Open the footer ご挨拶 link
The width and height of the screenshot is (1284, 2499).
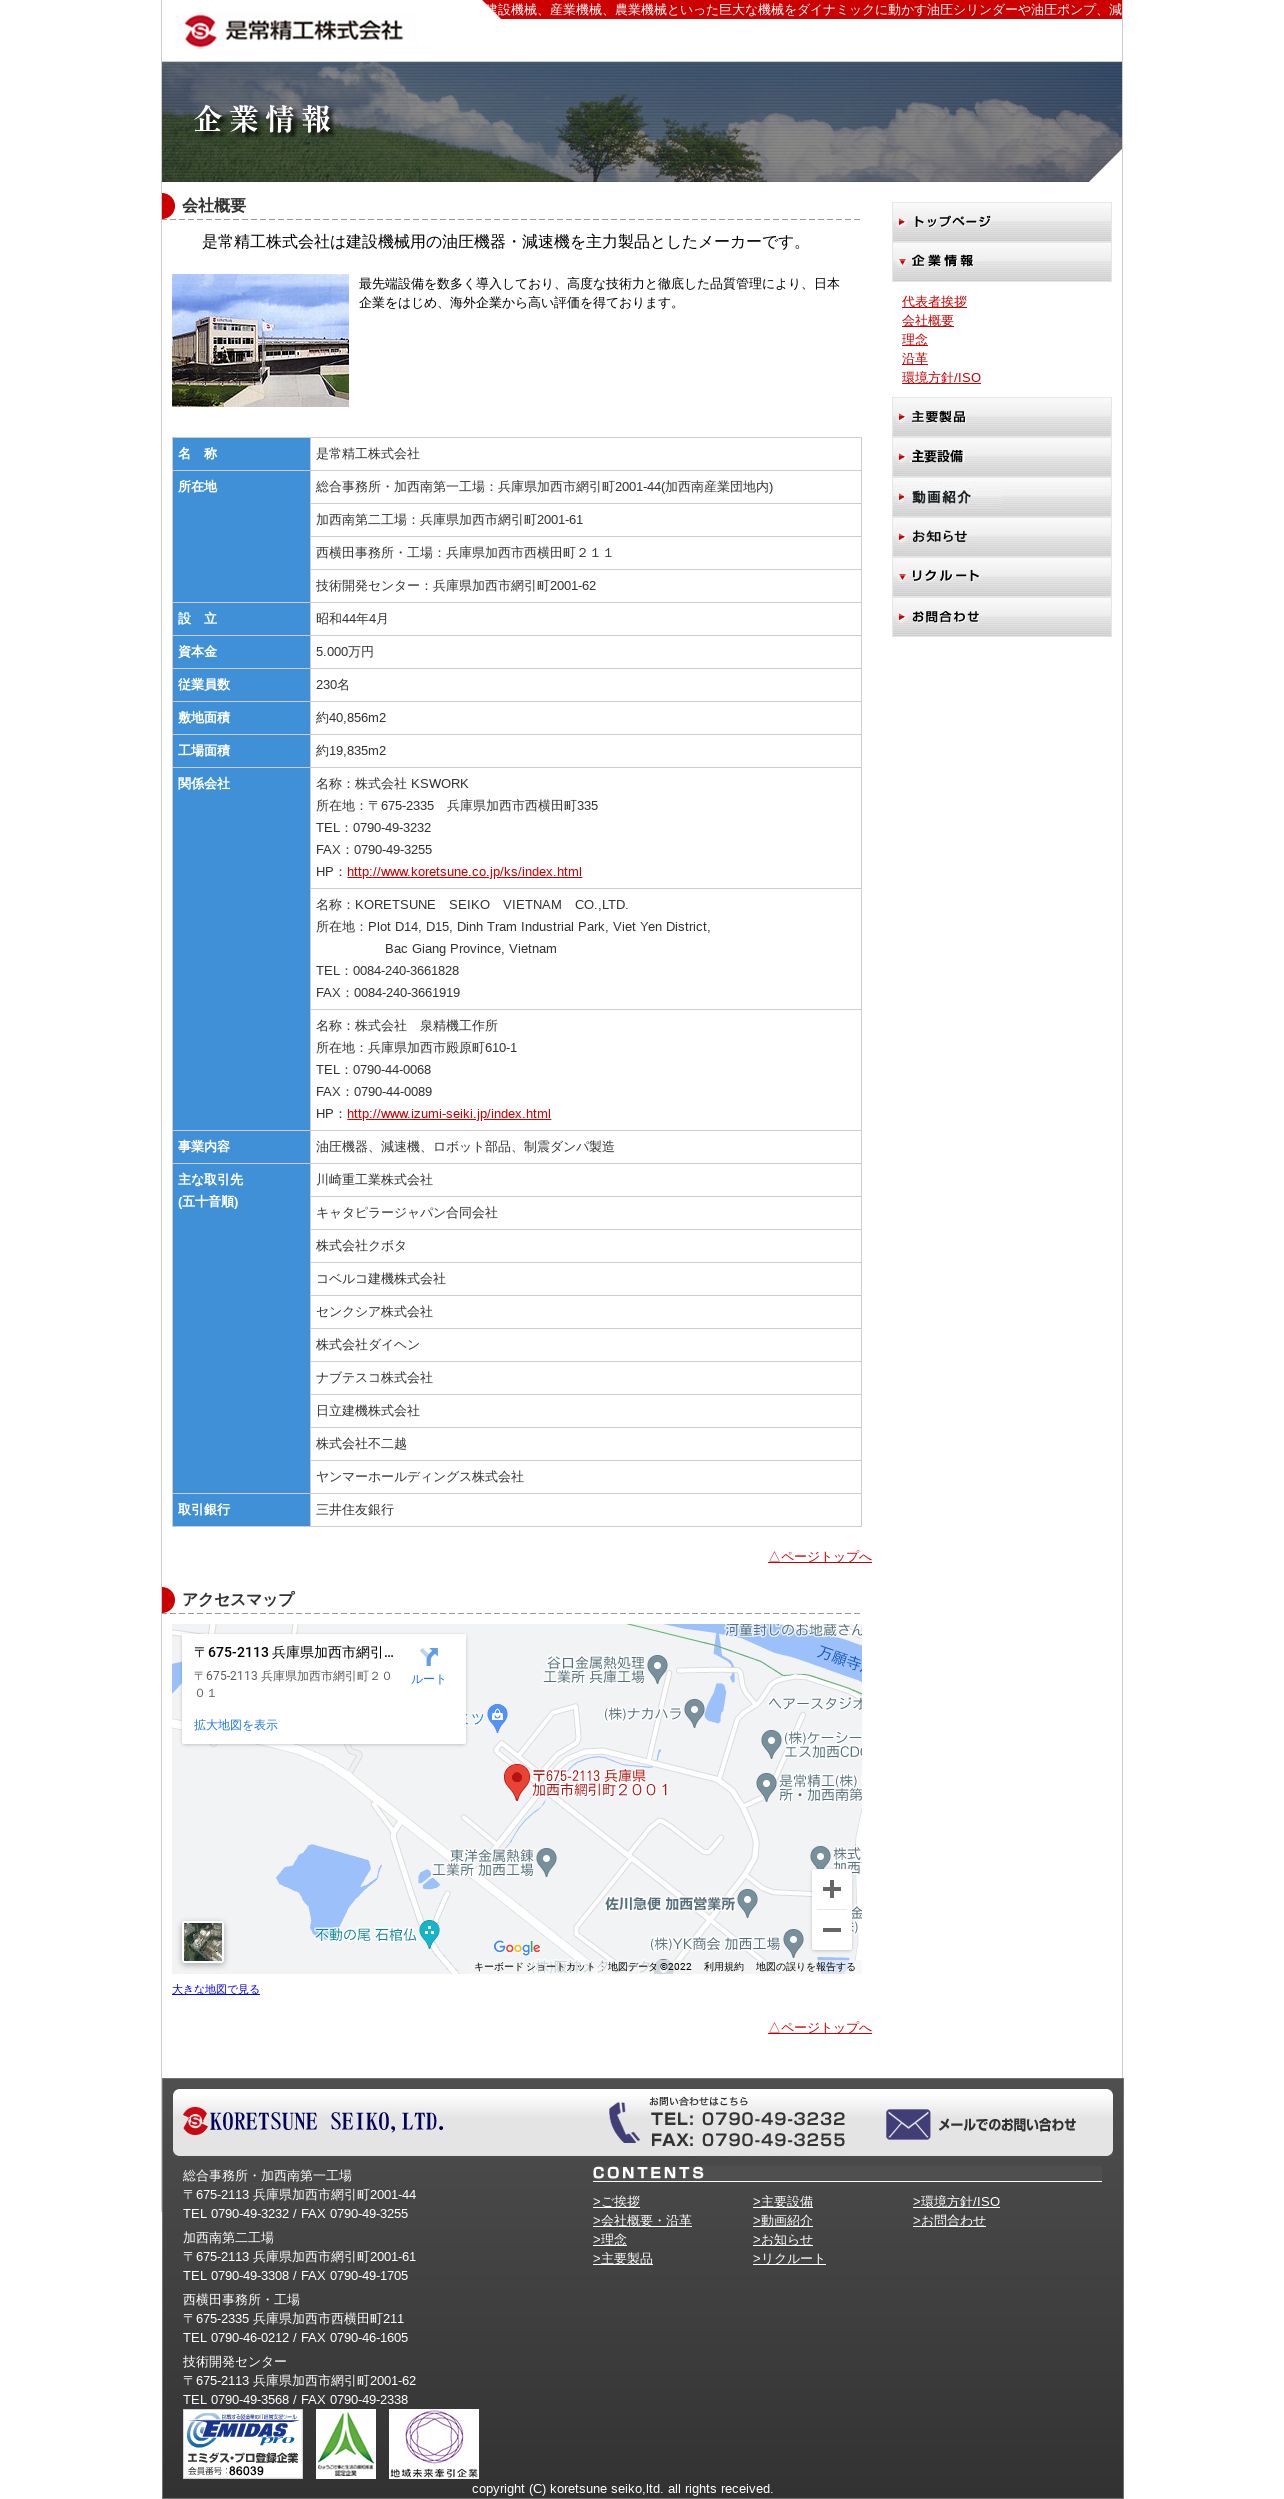pos(616,2201)
